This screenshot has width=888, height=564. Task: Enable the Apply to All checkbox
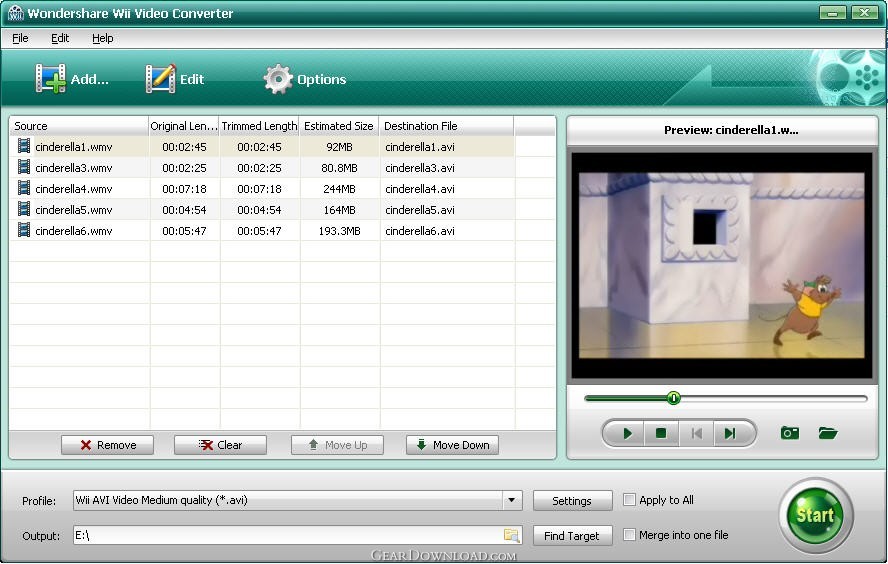click(629, 499)
